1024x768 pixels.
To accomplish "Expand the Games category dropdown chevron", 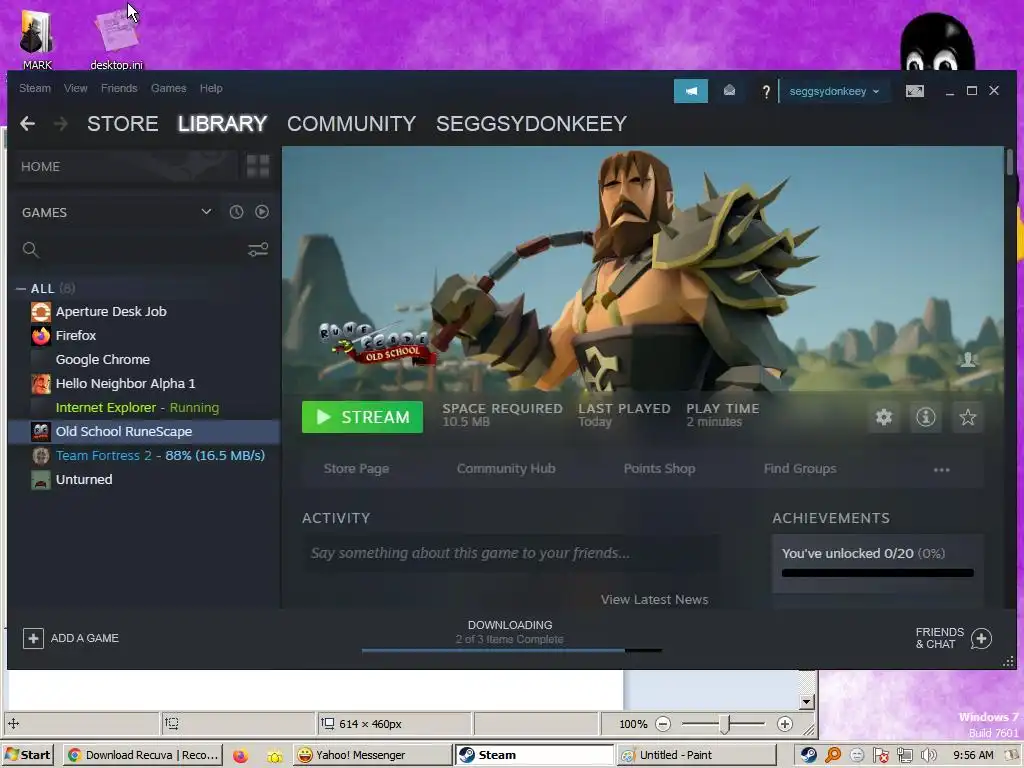I will 206,212.
